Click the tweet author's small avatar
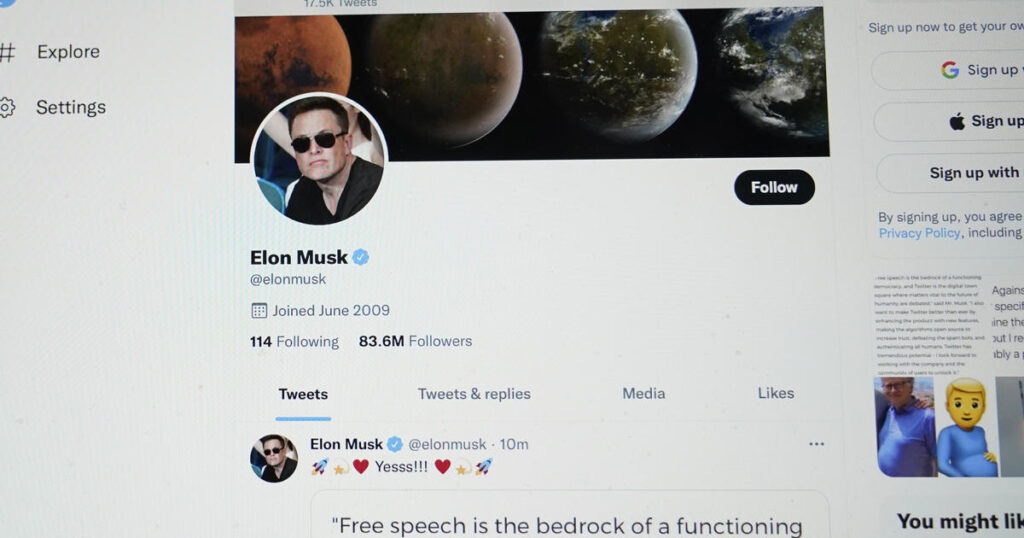Viewport: 1024px width, 538px height. pyautogui.click(x=274, y=458)
